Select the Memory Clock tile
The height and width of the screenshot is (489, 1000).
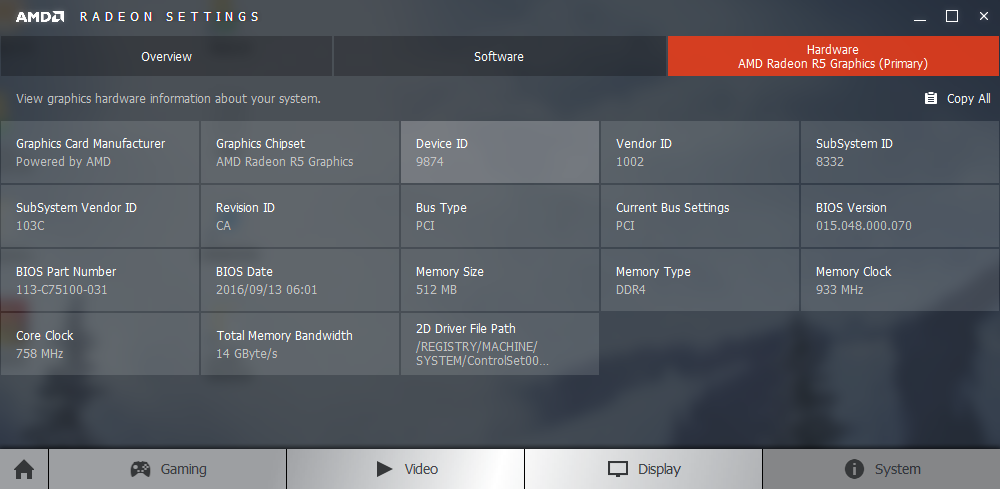pos(900,280)
